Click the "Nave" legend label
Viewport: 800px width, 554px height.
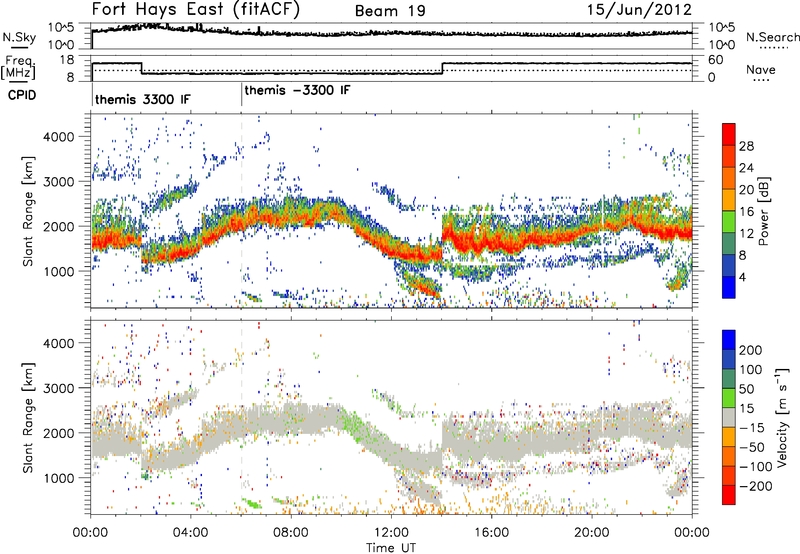point(760,70)
